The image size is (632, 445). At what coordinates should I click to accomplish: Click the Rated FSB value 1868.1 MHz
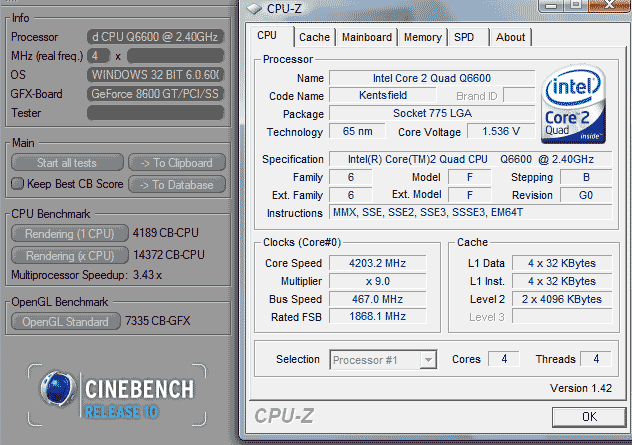tap(378, 316)
